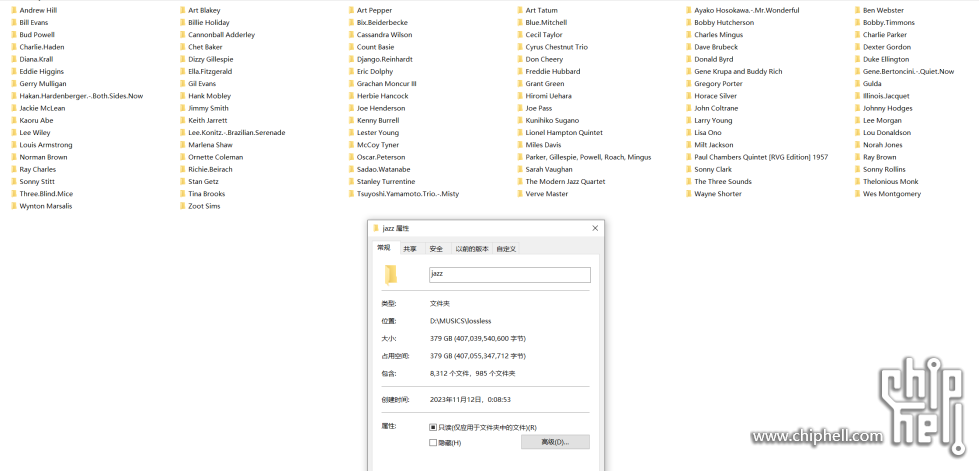Click the Miles Davis folder icon
Screen dimensions: 979x471
click(x=519, y=145)
